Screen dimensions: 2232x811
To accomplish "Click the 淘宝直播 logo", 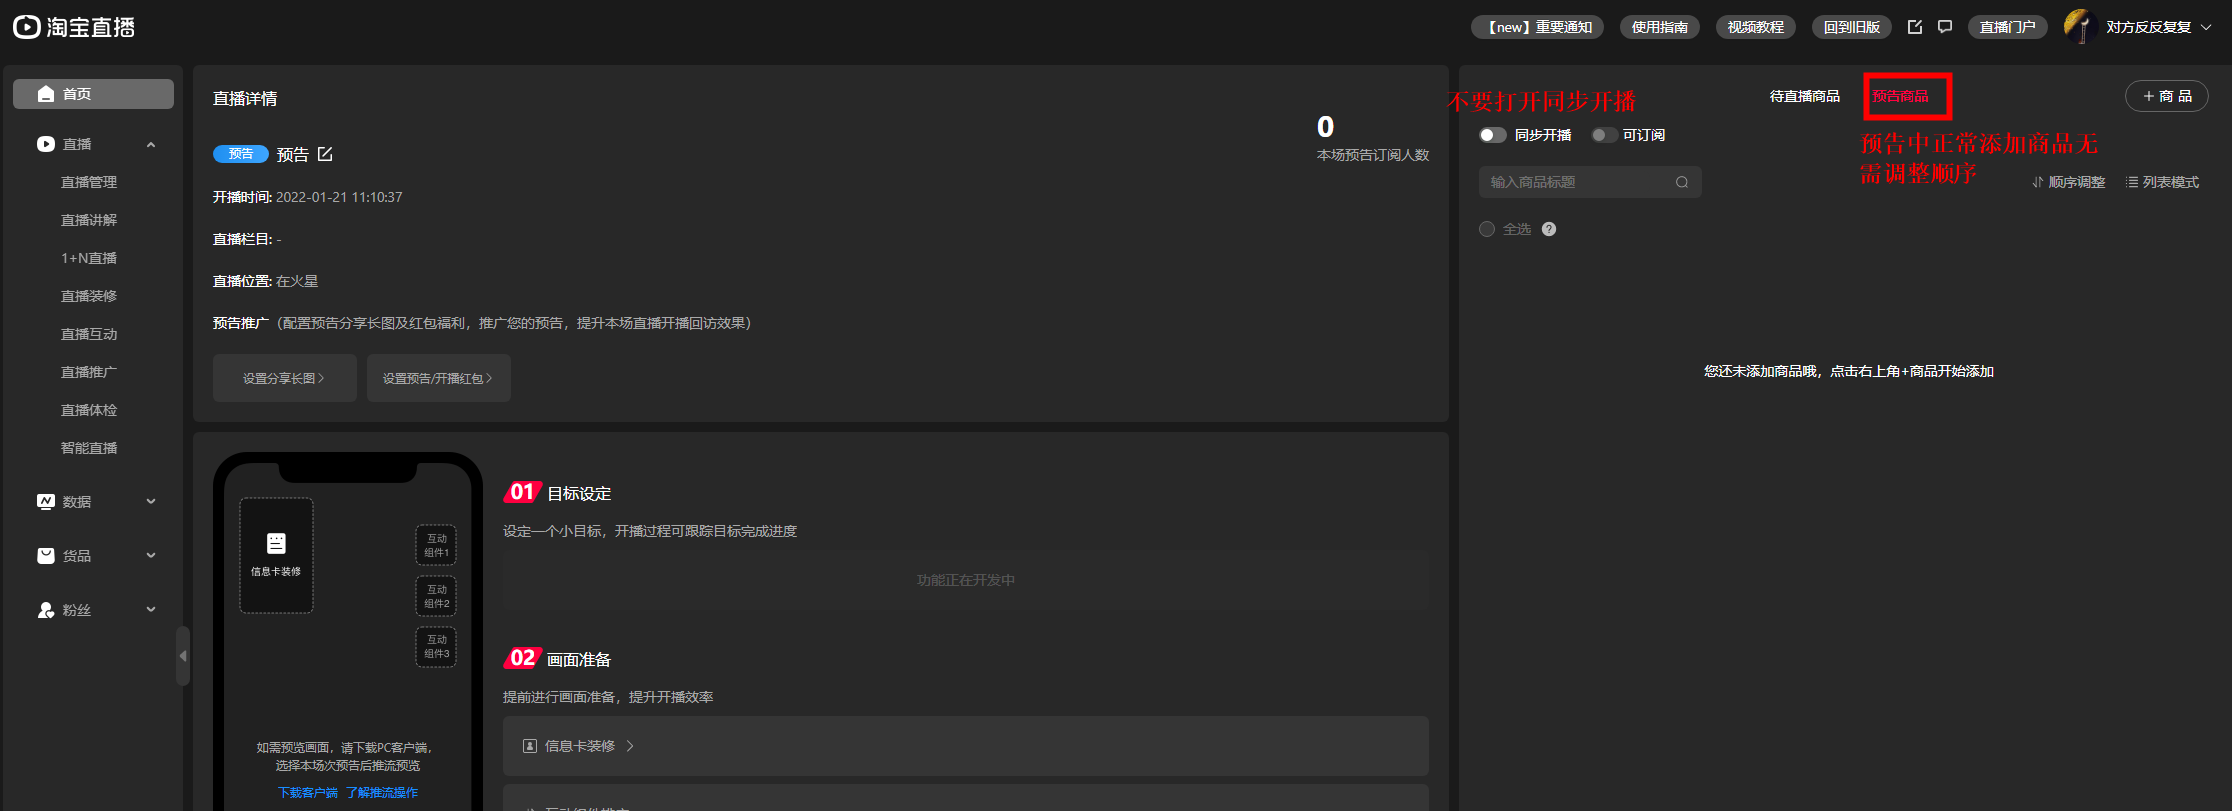I will coord(74,27).
